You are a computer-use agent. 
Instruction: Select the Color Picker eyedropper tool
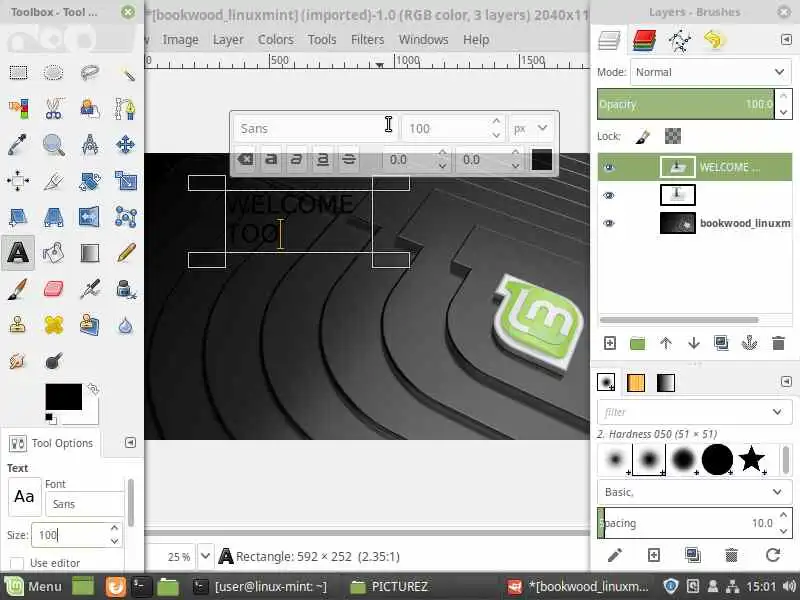pos(18,144)
